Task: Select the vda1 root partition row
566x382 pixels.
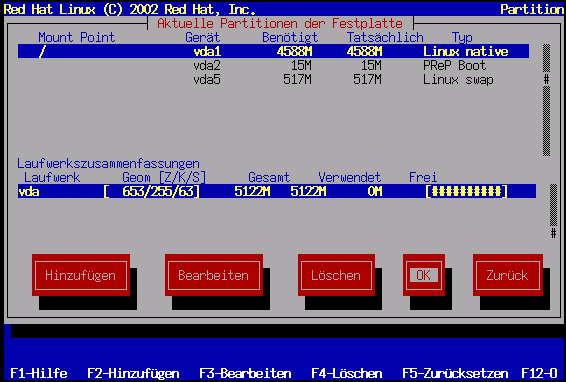Action: click(x=273, y=51)
